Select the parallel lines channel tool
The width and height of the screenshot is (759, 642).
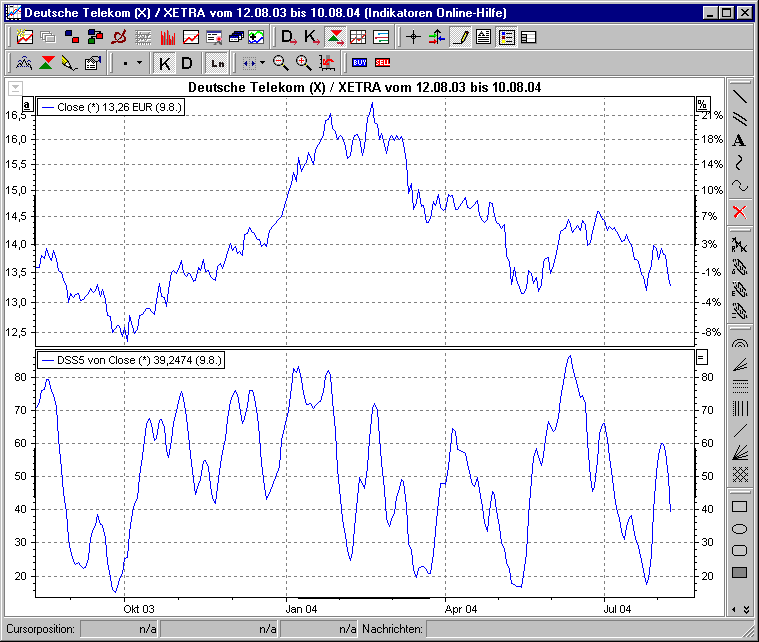[739, 119]
